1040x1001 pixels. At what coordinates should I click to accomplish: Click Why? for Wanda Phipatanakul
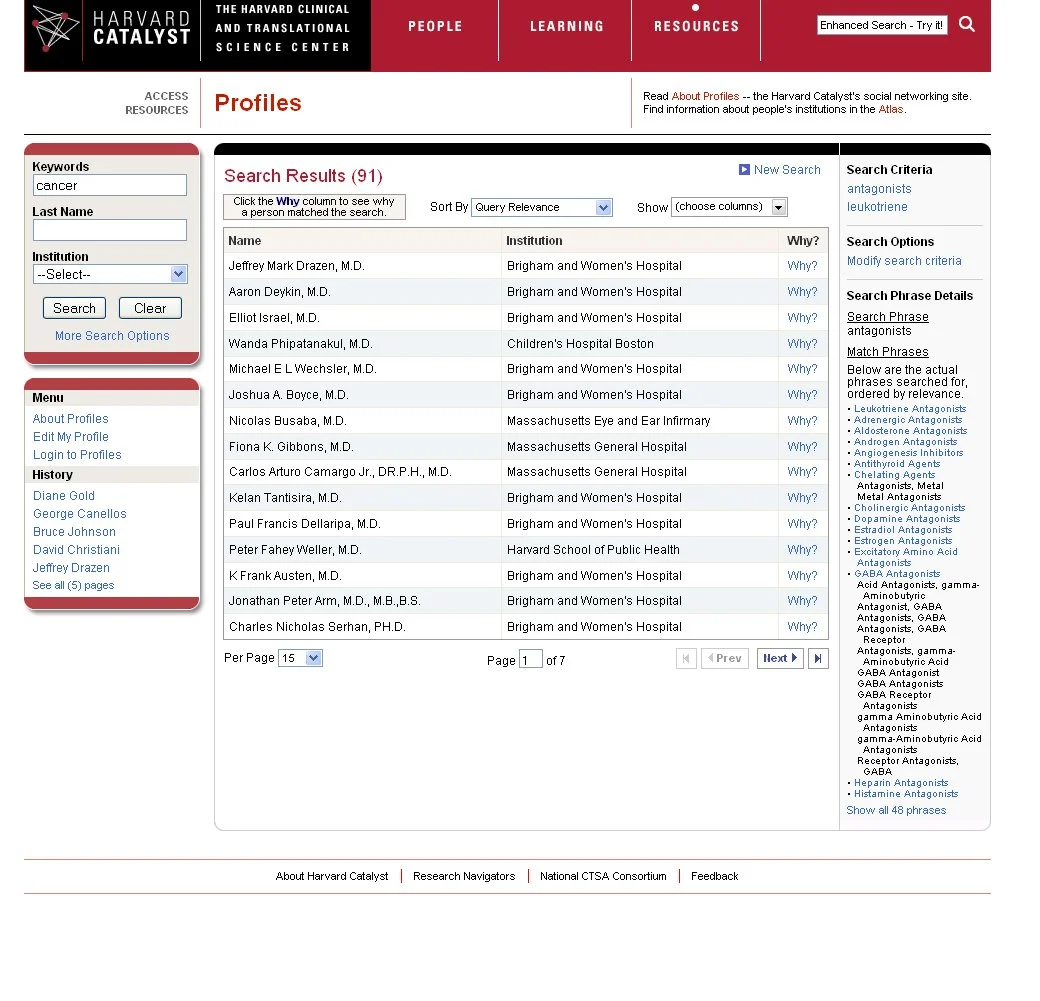(802, 344)
